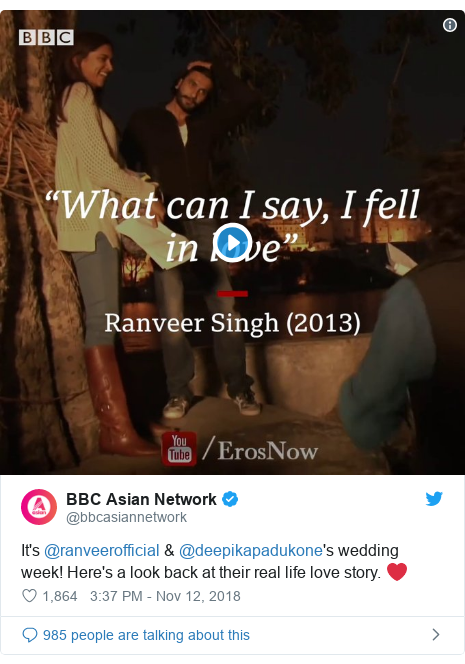Click the BBC Asian Network name
Screen dimensions: 465x664
click(141, 499)
